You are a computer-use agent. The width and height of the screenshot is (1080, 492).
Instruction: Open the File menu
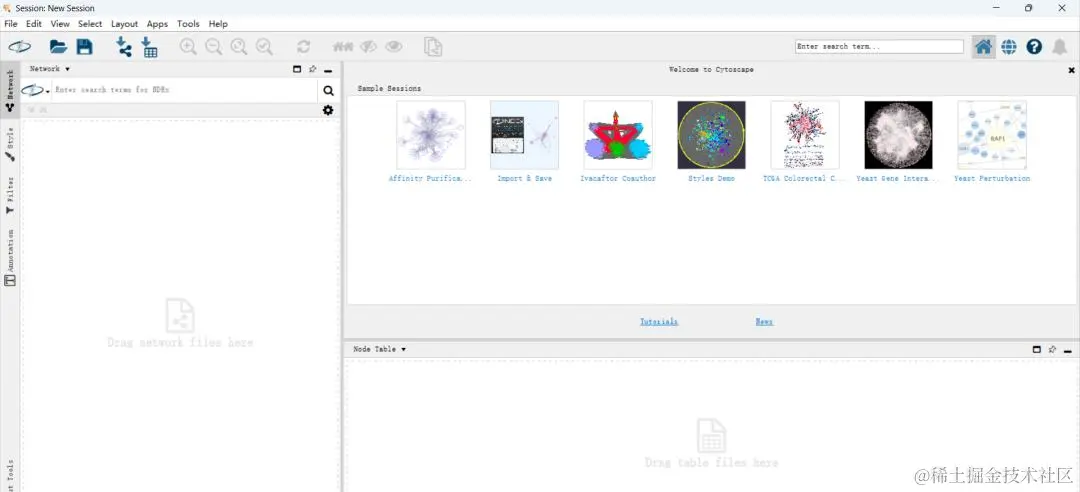[x=11, y=23]
